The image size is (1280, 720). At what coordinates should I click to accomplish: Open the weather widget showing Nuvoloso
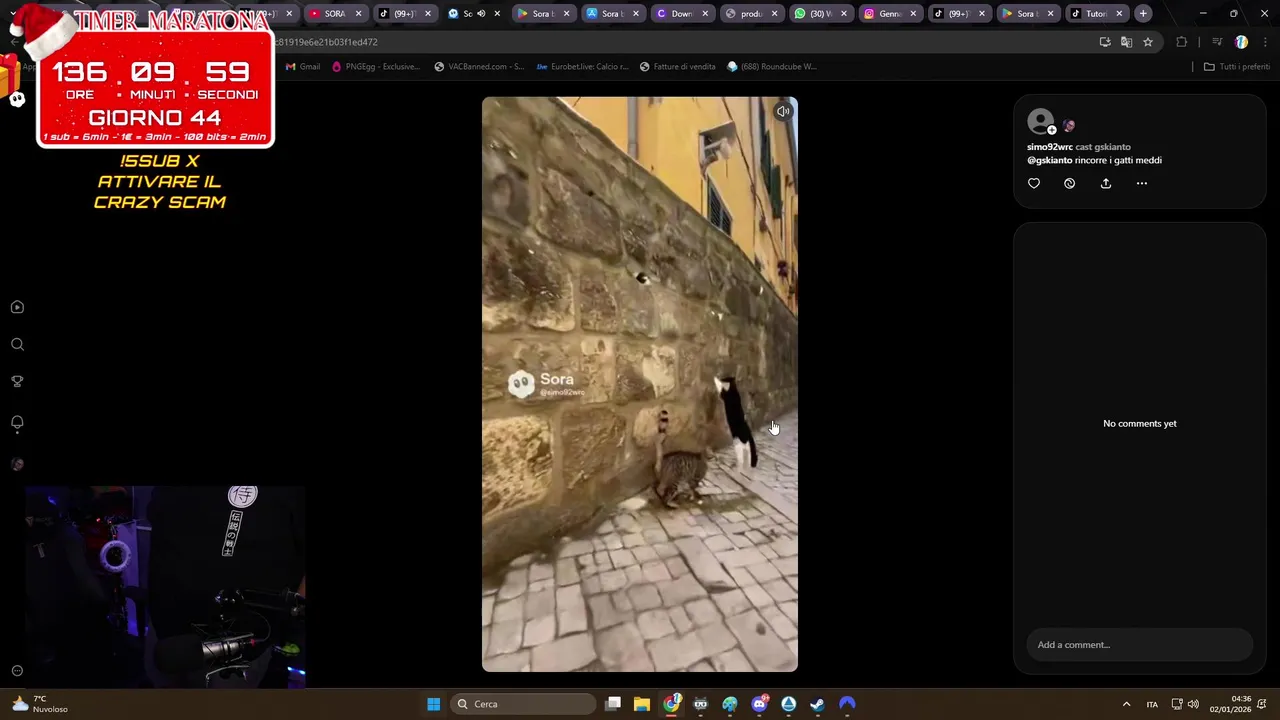pos(40,704)
